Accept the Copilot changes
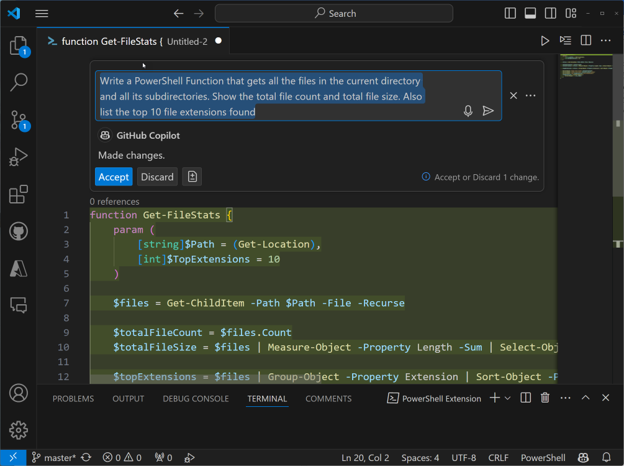The height and width of the screenshot is (466, 624). coord(113,177)
